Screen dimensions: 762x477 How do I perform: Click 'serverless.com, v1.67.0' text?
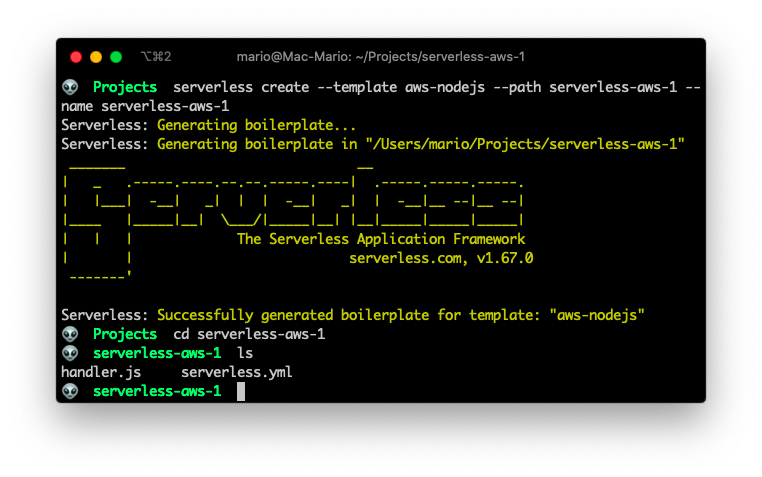pos(441,258)
